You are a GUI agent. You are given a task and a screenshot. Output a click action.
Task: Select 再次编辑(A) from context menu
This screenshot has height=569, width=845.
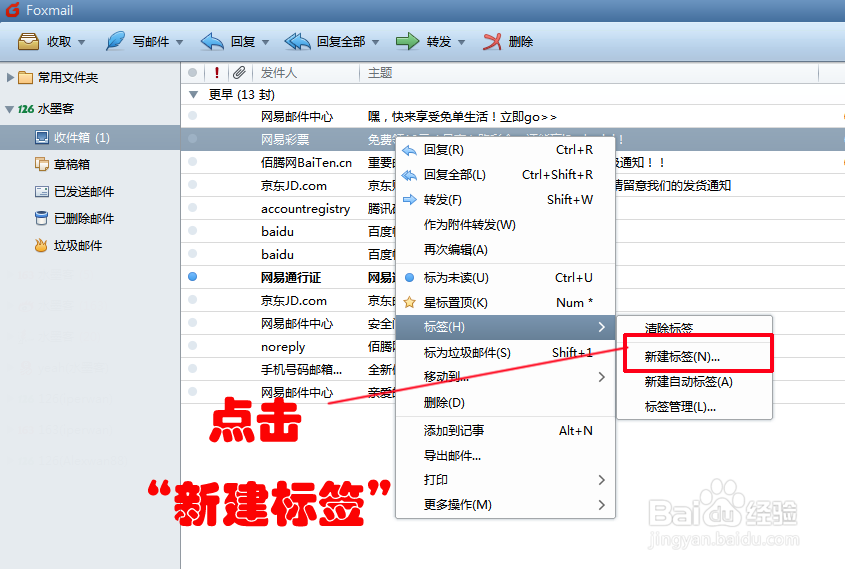(x=505, y=250)
